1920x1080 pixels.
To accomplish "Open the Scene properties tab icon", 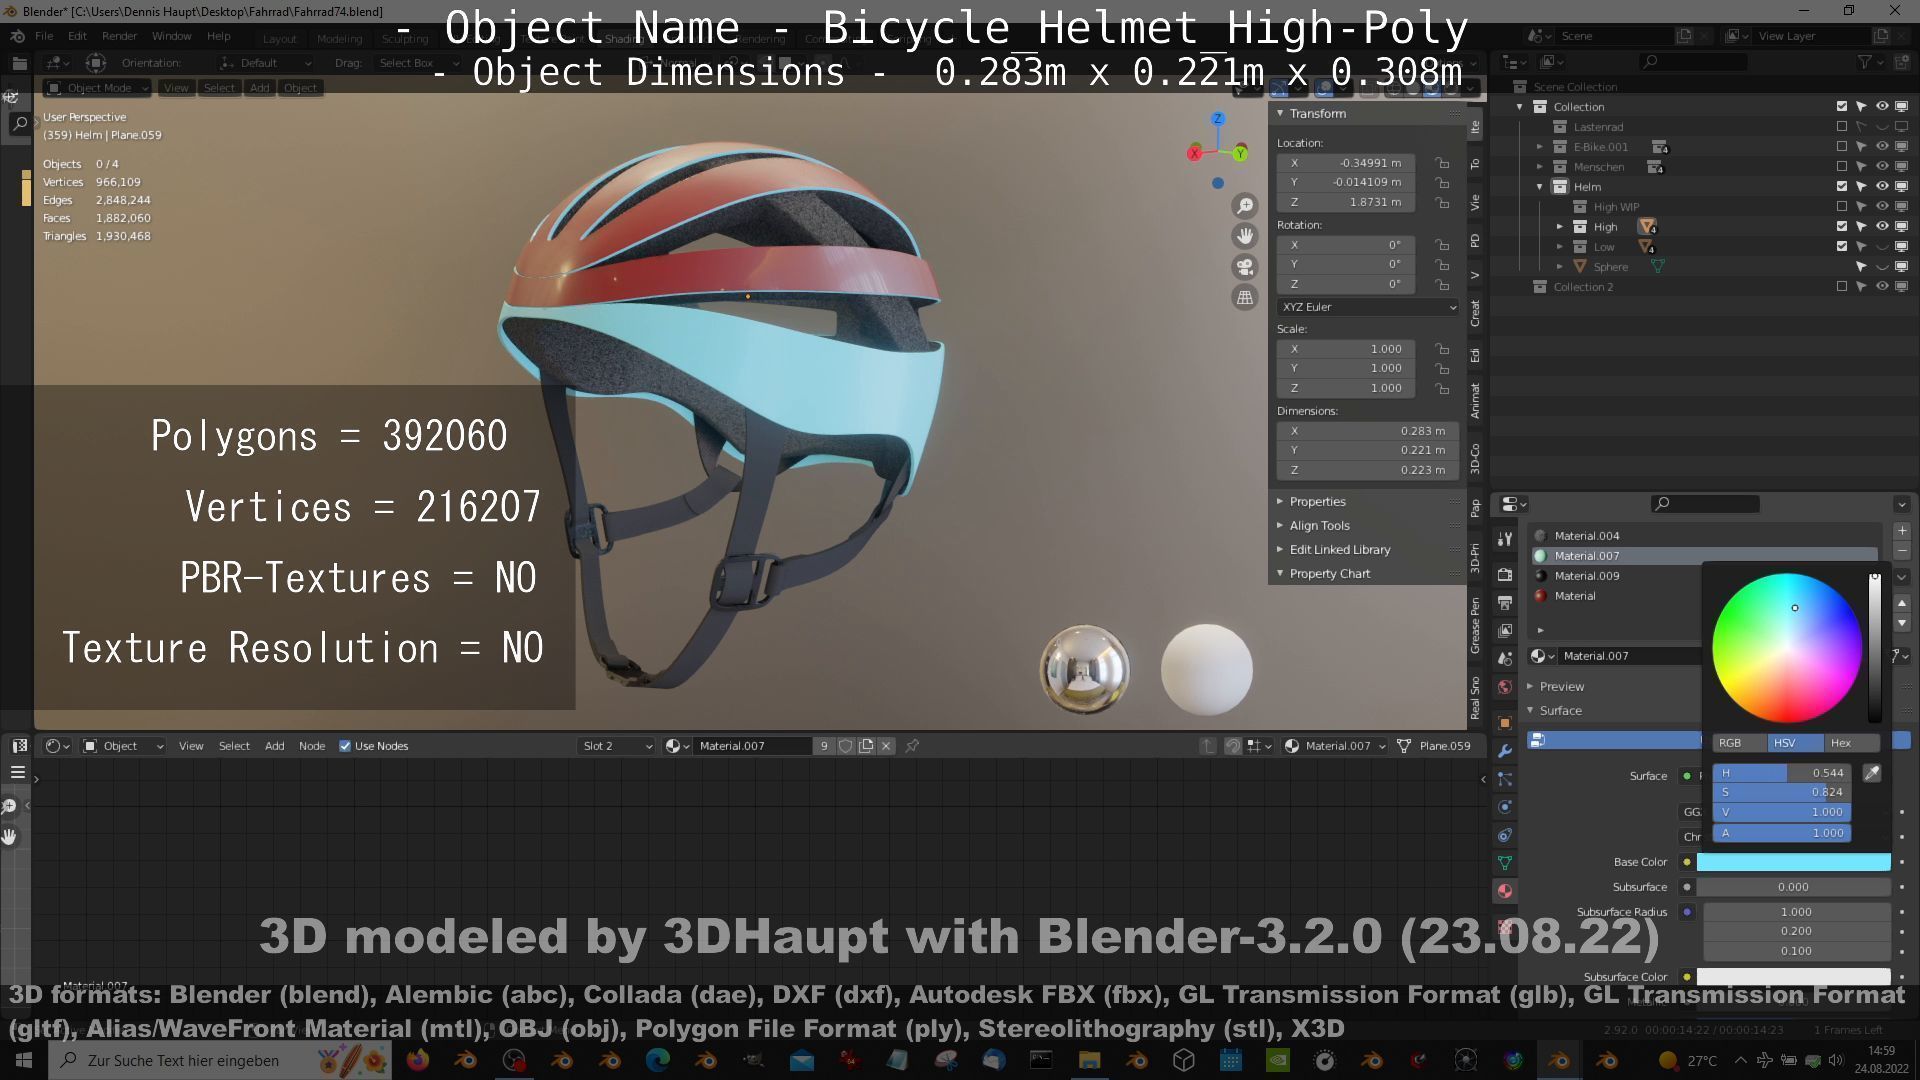I will (x=1505, y=659).
